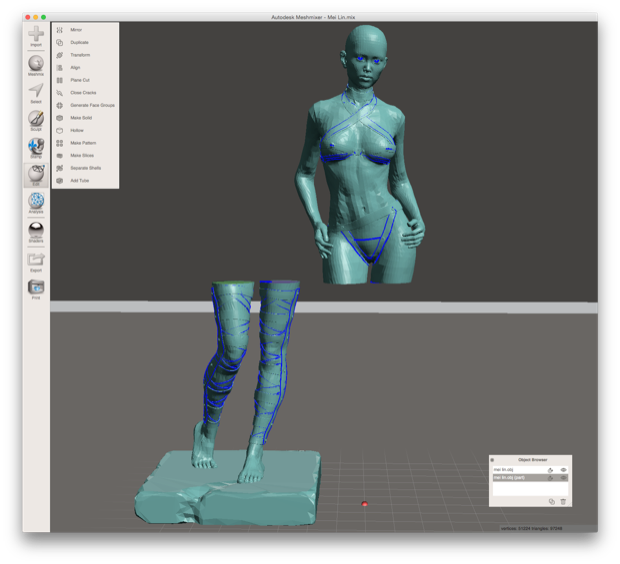Toggle visibility of mei lin.obj (part)
This screenshot has height=564, width=620.
[563, 478]
